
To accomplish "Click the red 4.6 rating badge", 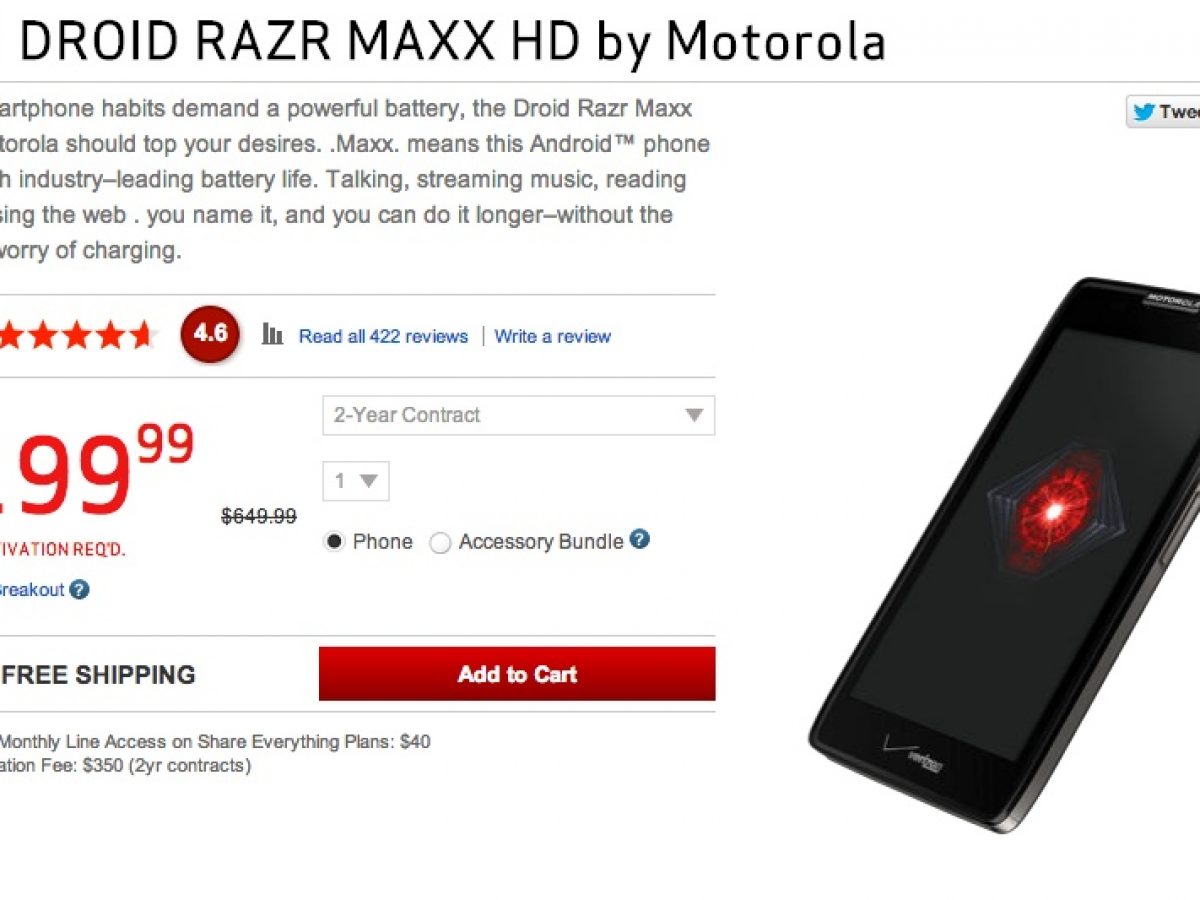I will point(210,335).
